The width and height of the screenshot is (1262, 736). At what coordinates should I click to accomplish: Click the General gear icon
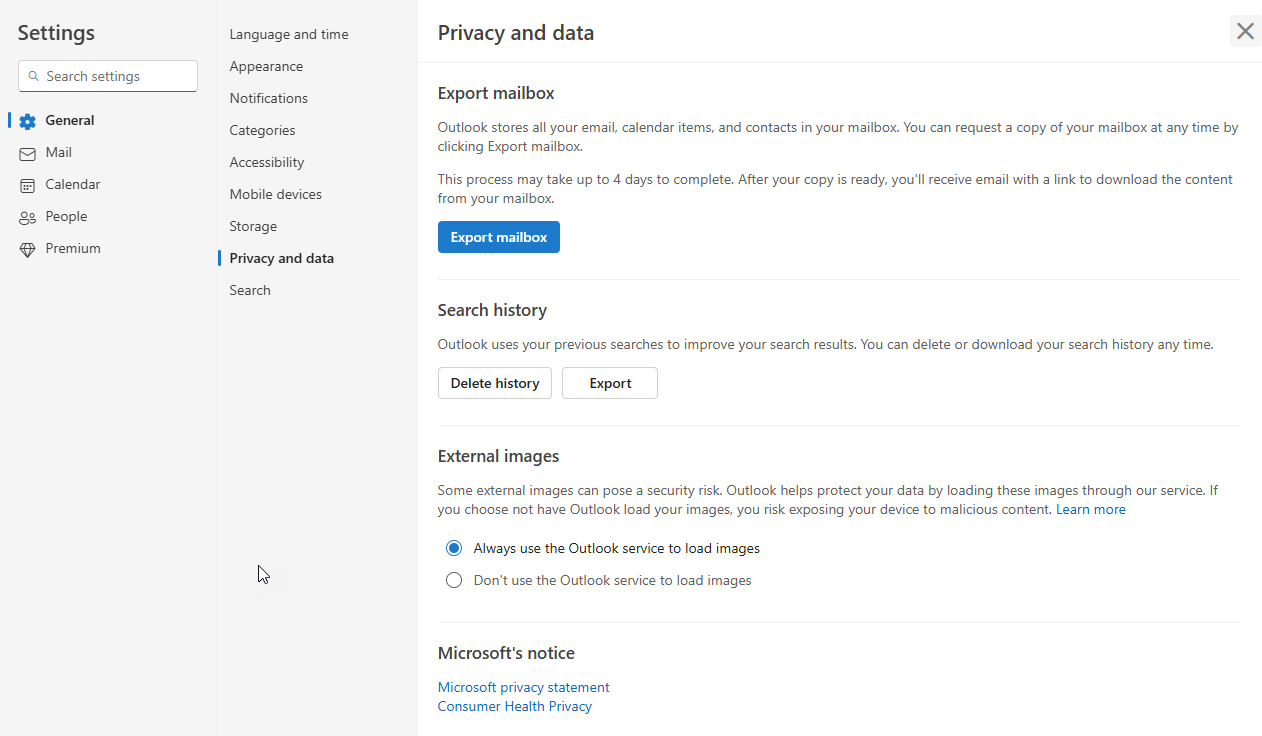point(27,121)
